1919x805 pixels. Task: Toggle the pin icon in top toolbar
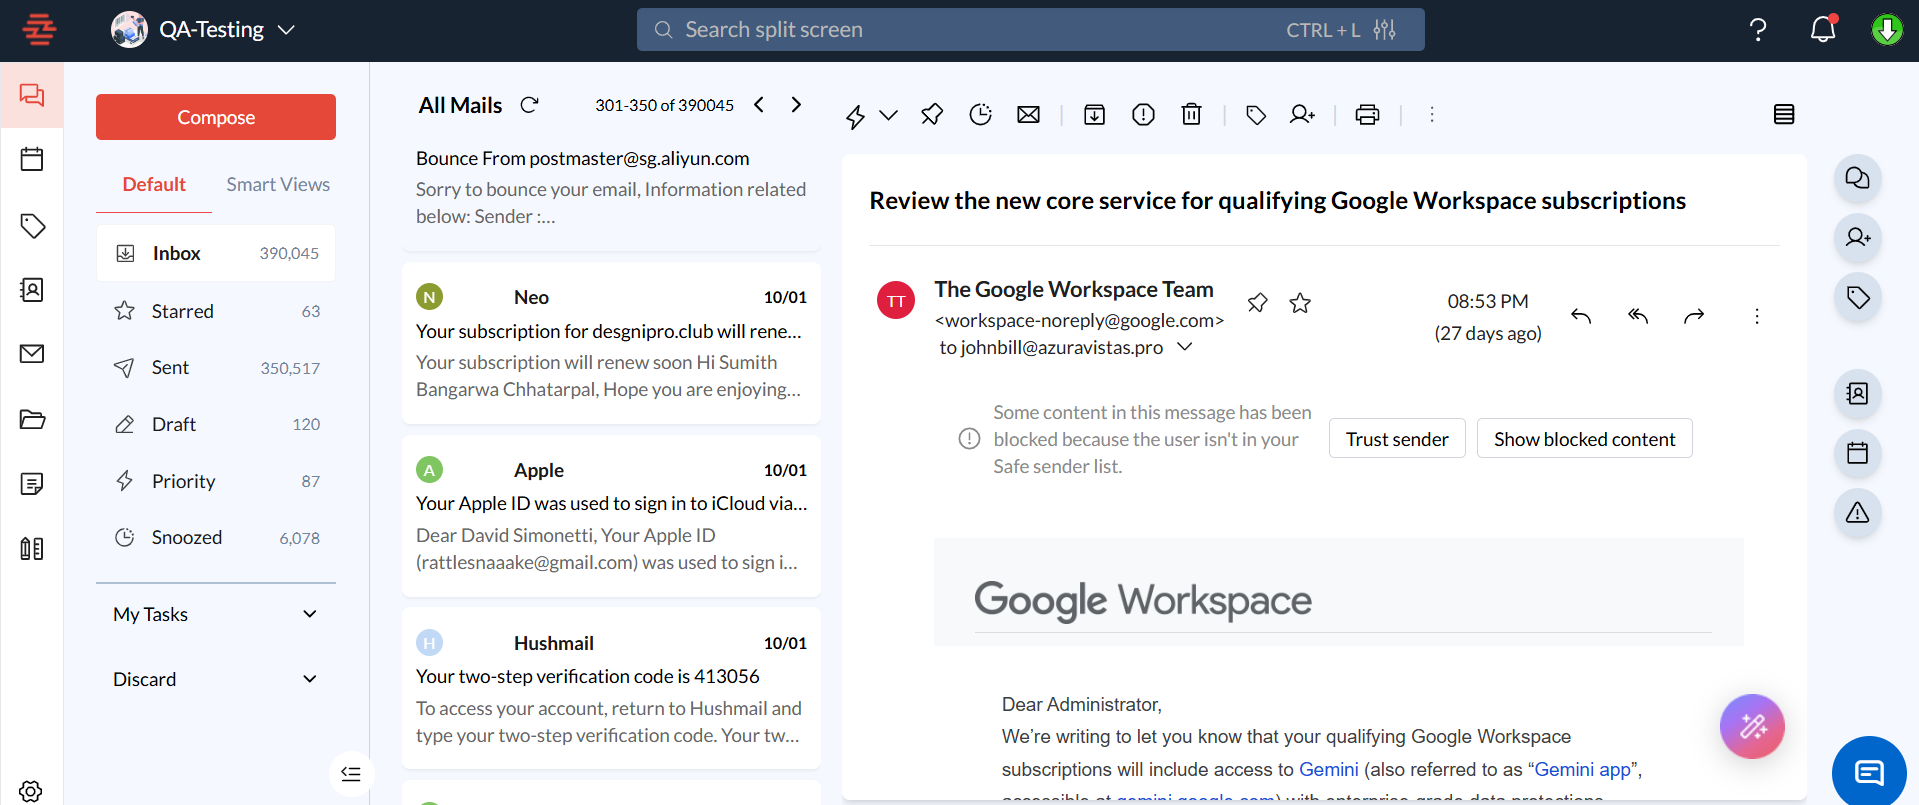931,115
